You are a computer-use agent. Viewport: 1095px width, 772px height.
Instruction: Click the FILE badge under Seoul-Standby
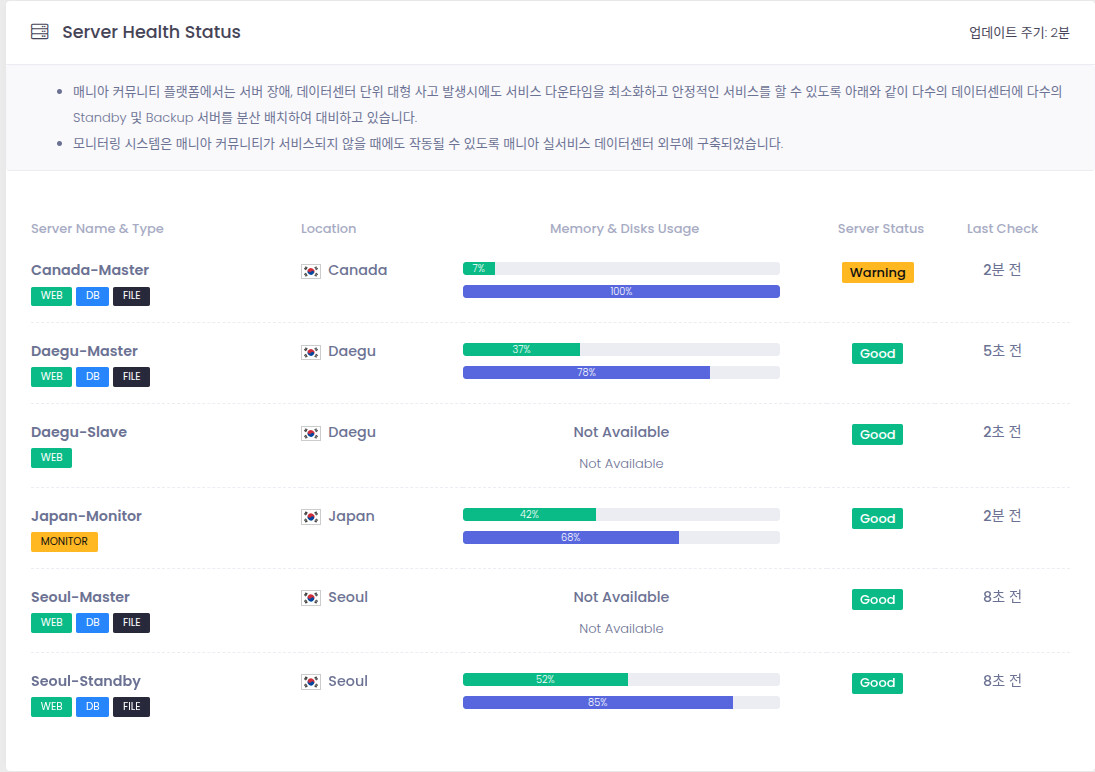(x=131, y=706)
